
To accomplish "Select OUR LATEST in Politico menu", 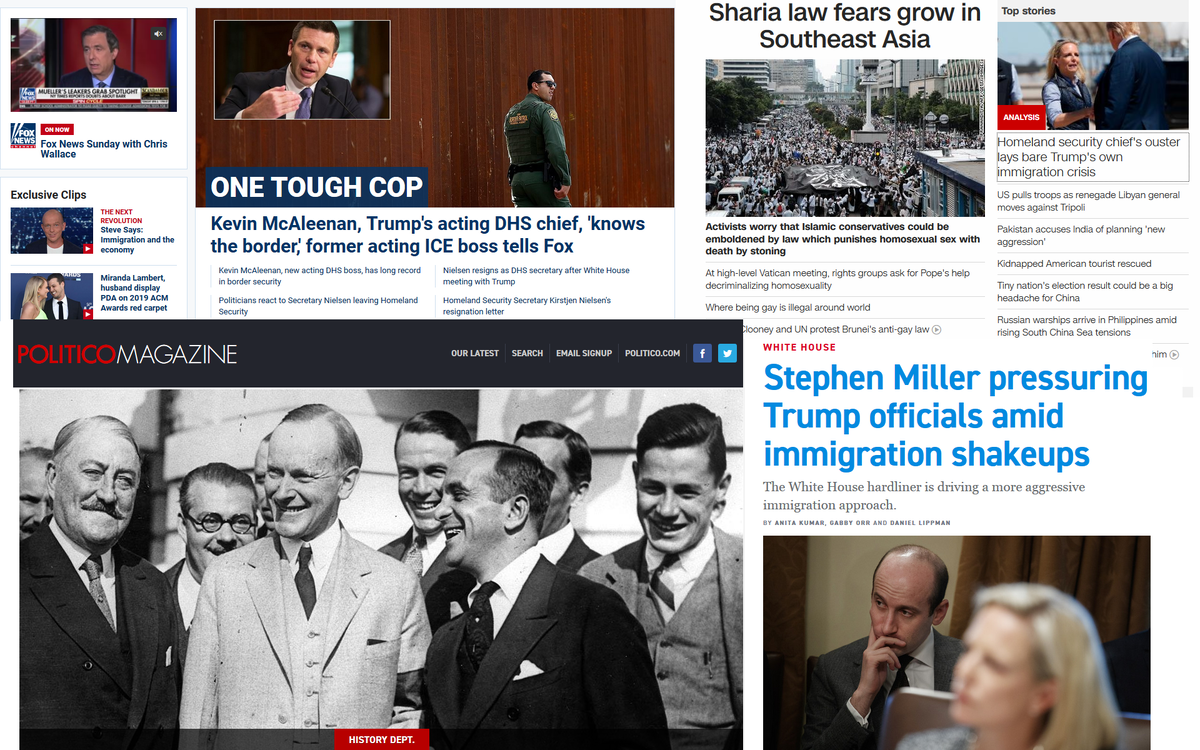I will click(475, 353).
